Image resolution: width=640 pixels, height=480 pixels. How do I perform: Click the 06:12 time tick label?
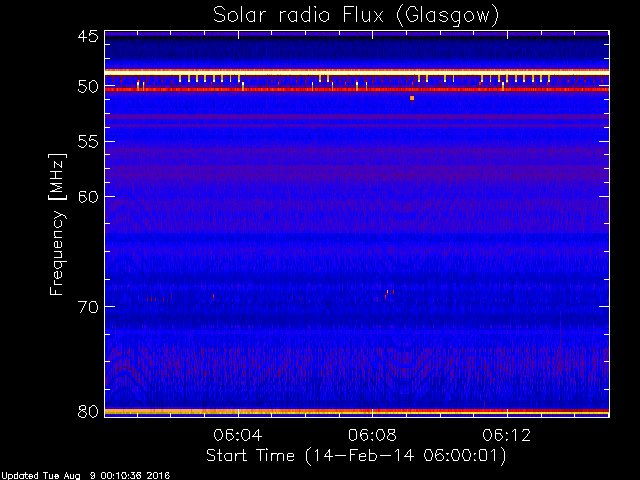coord(507,435)
